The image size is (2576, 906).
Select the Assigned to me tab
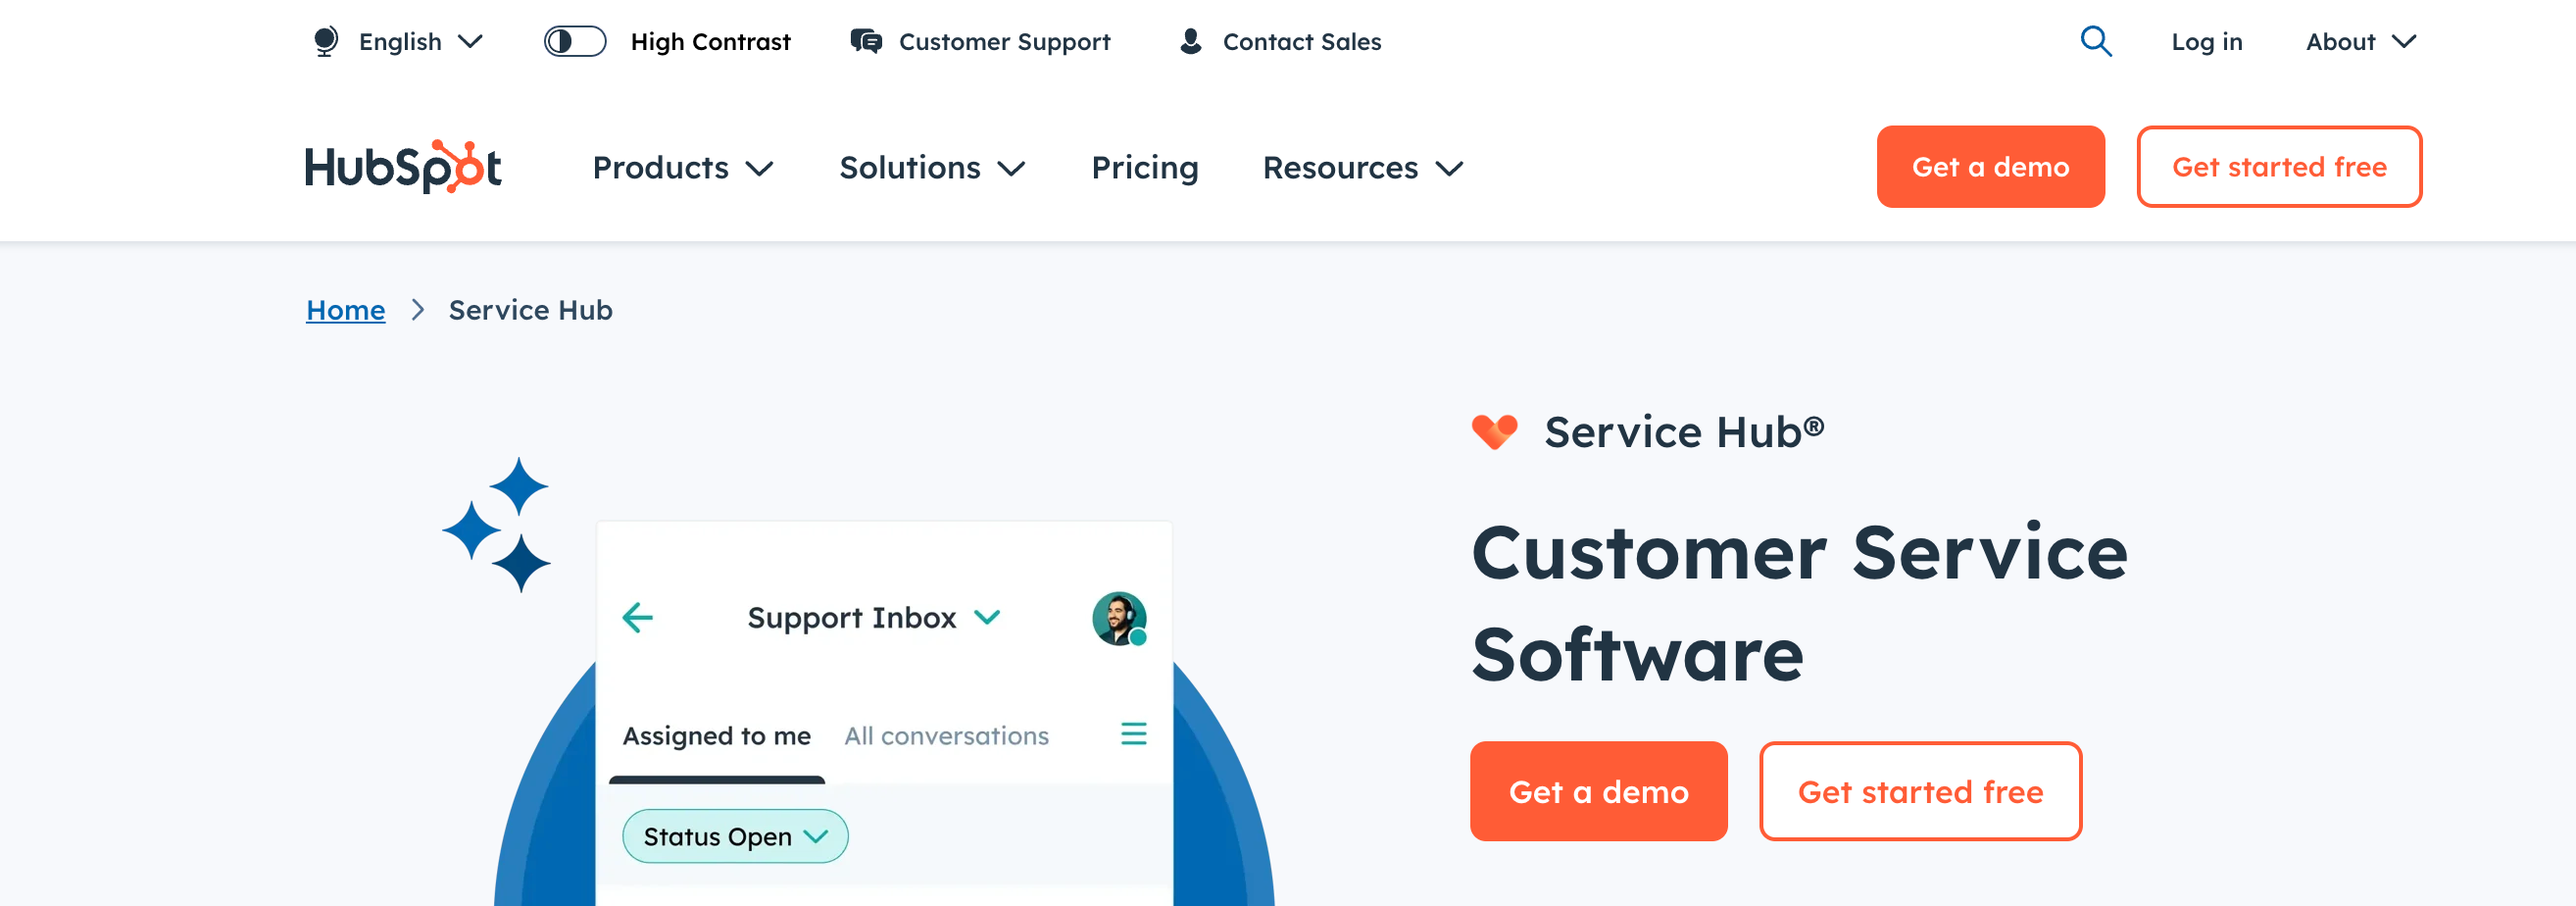717,736
